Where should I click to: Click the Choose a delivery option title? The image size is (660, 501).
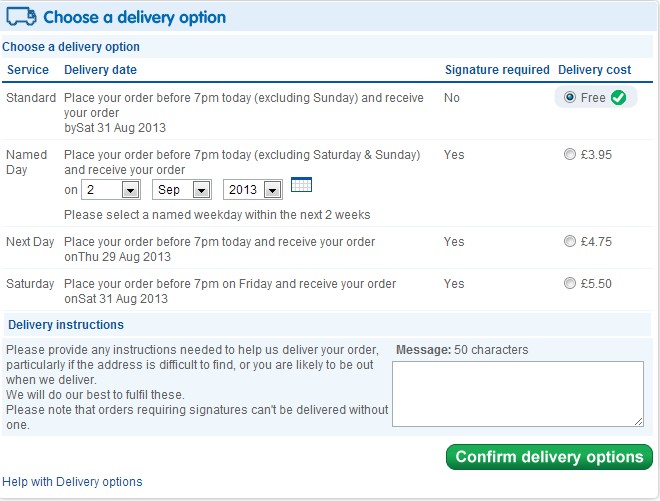tap(134, 17)
